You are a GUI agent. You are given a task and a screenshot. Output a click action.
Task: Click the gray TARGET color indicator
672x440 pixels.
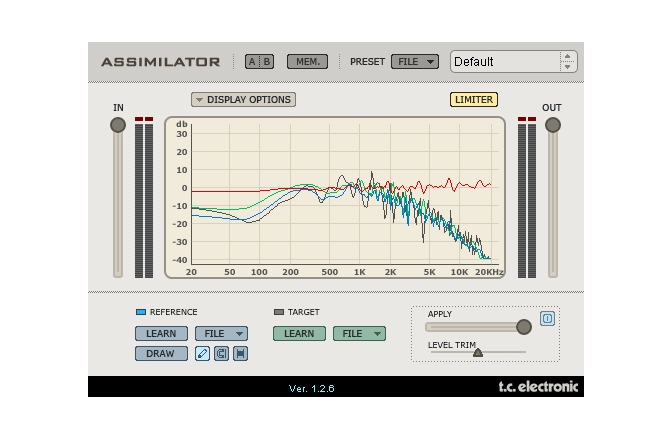click(279, 312)
